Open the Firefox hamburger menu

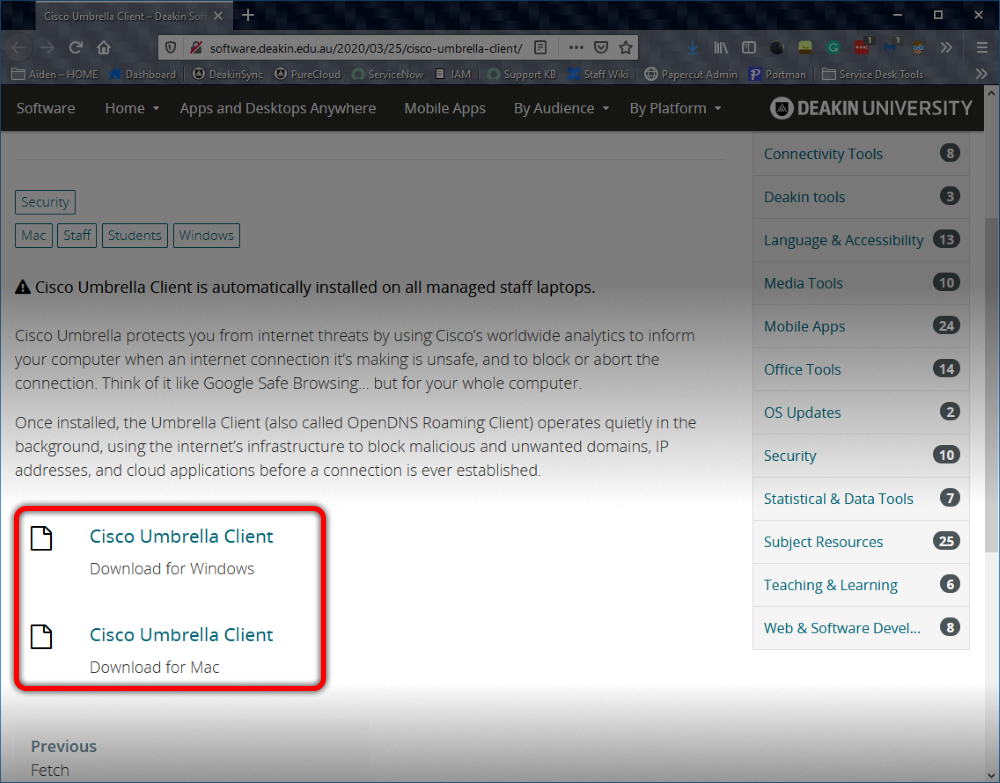coord(981,47)
